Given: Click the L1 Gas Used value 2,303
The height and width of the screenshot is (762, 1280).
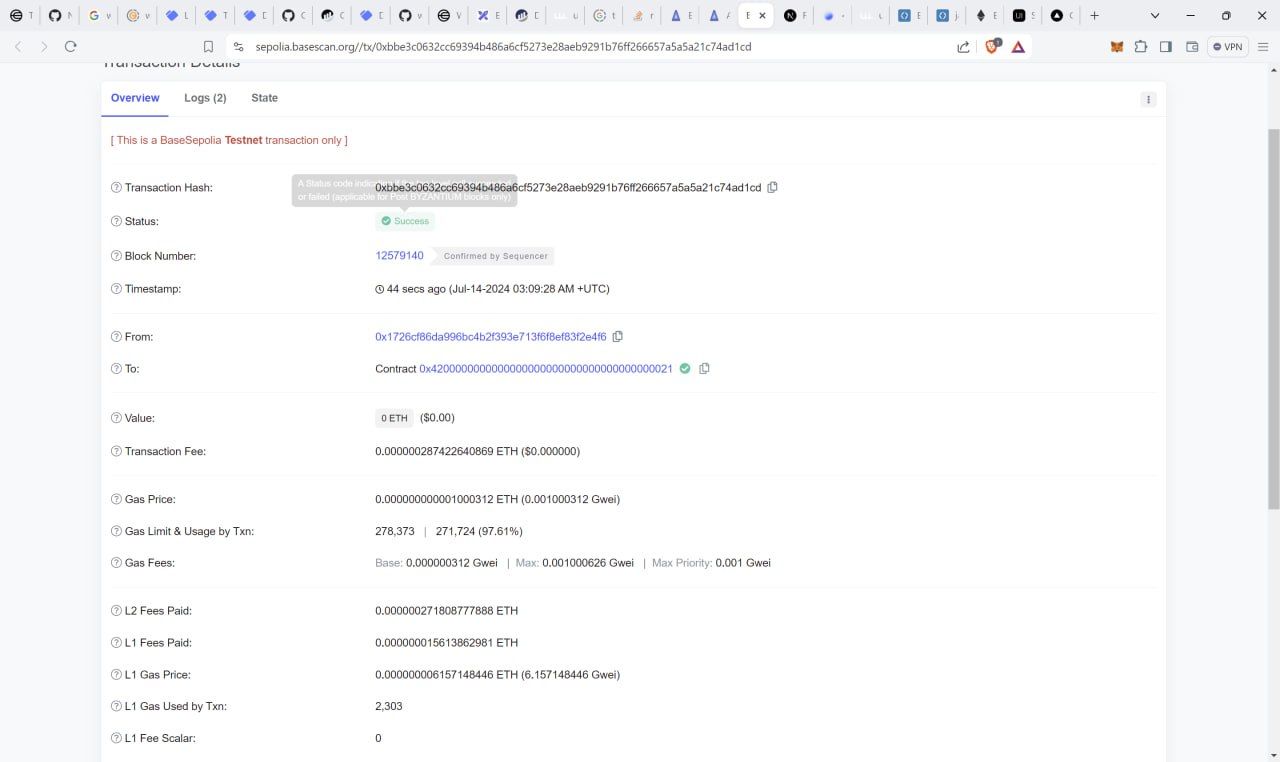Looking at the screenshot, I should pyautogui.click(x=389, y=707).
